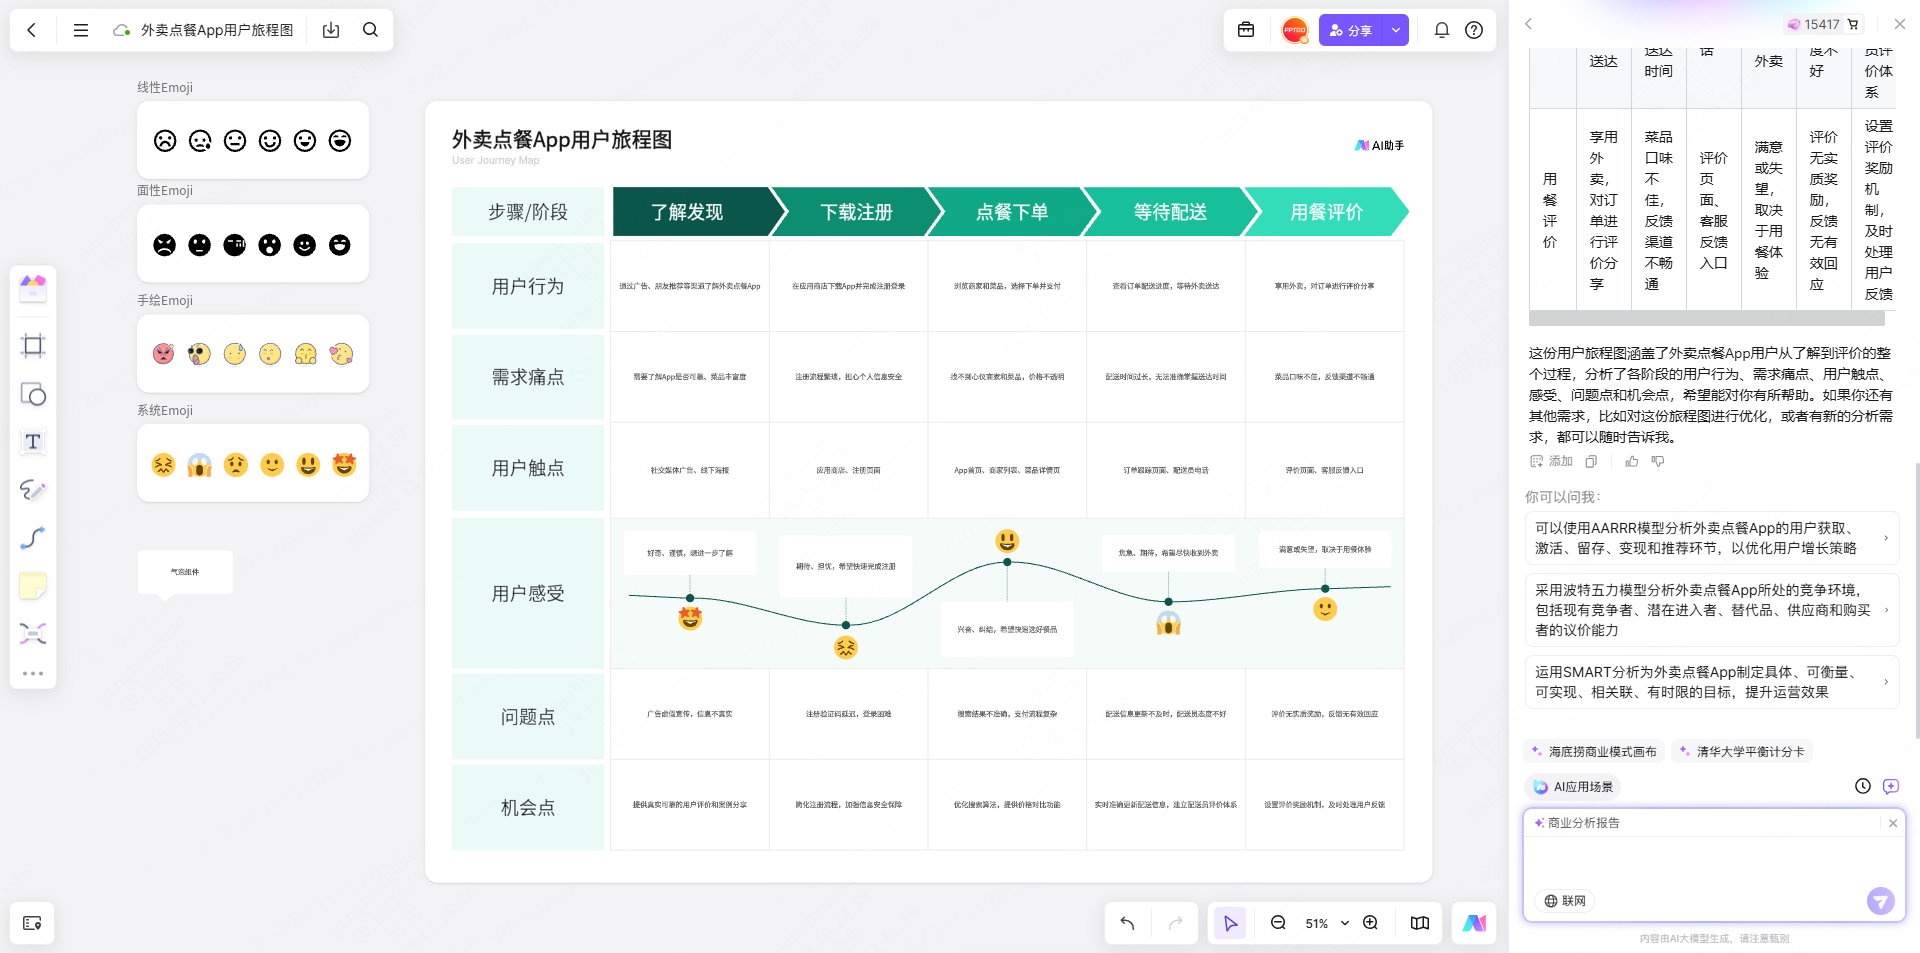The height and width of the screenshot is (953, 1920).
Task: Select the 需求痛点 row header
Action: (x=528, y=377)
